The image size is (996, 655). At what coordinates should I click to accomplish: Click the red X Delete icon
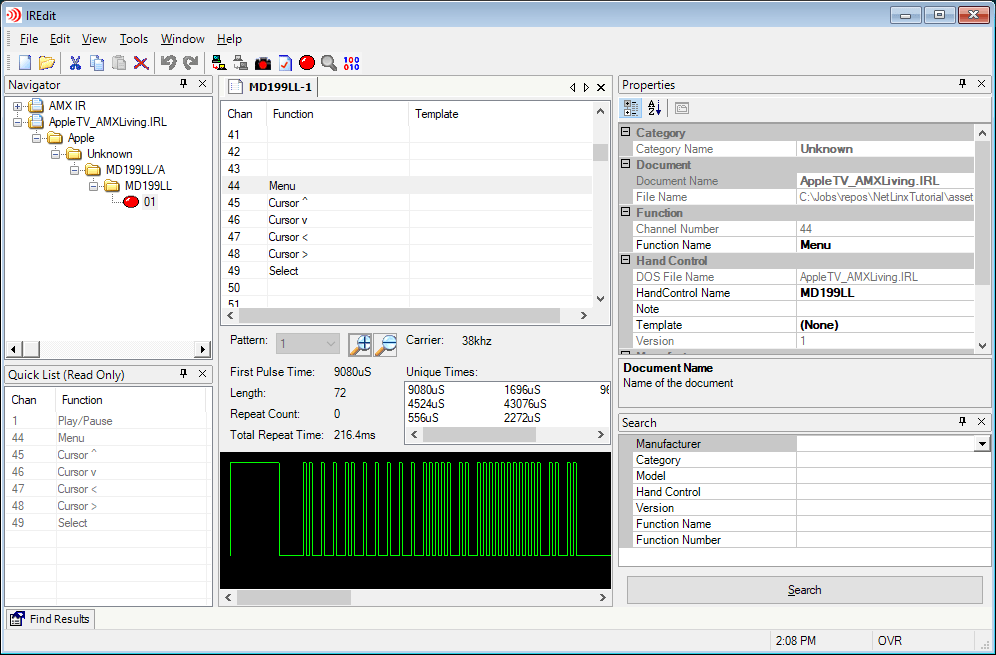coord(141,63)
